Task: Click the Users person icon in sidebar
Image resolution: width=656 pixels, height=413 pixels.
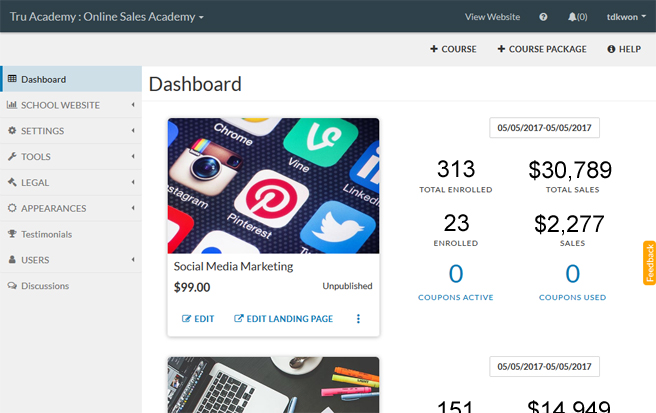Action: pyautogui.click(x=12, y=259)
